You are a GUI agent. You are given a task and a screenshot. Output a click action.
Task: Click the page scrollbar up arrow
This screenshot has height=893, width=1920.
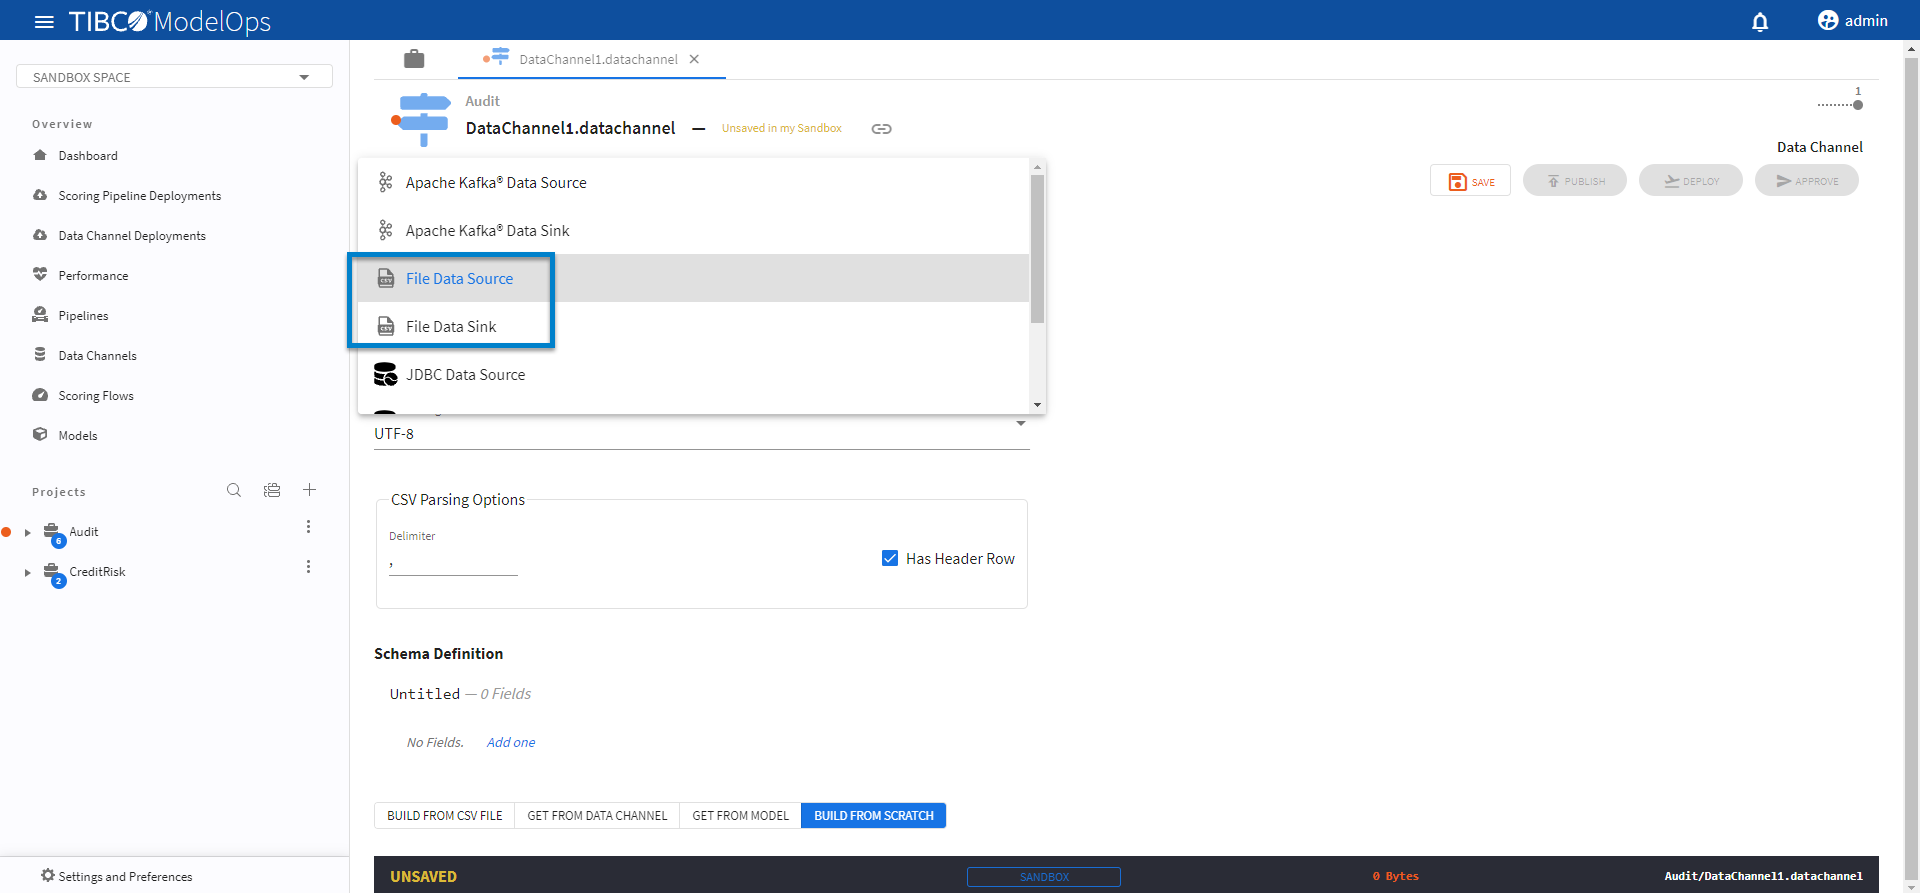click(1912, 47)
